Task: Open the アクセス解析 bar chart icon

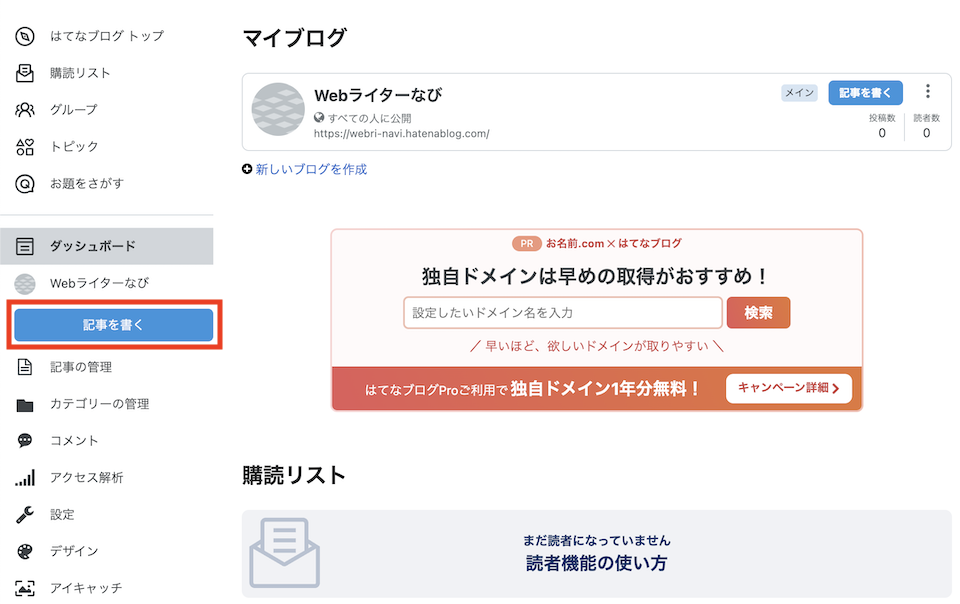Action: coord(25,478)
